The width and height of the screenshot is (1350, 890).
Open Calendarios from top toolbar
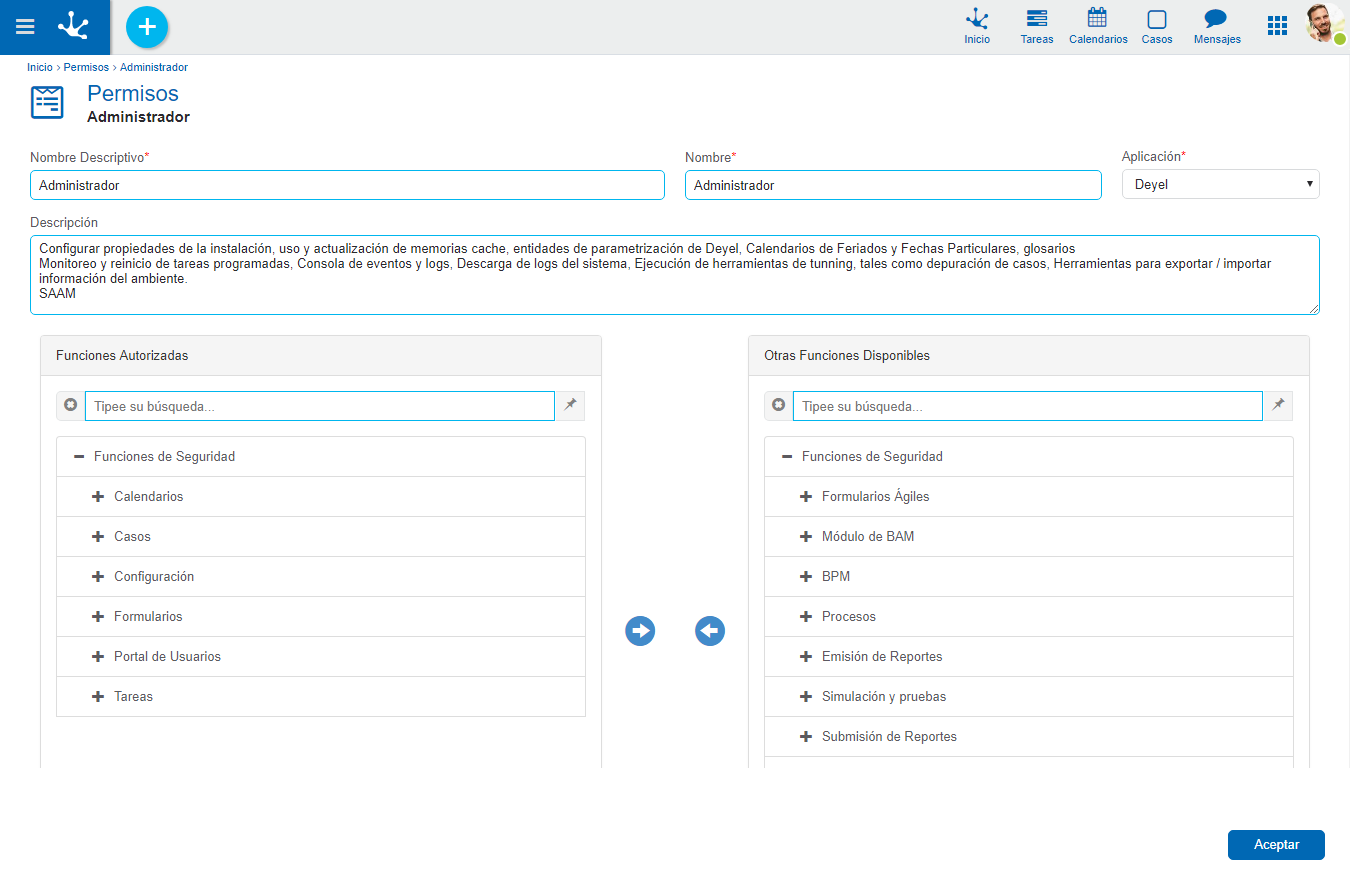click(1098, 27)
